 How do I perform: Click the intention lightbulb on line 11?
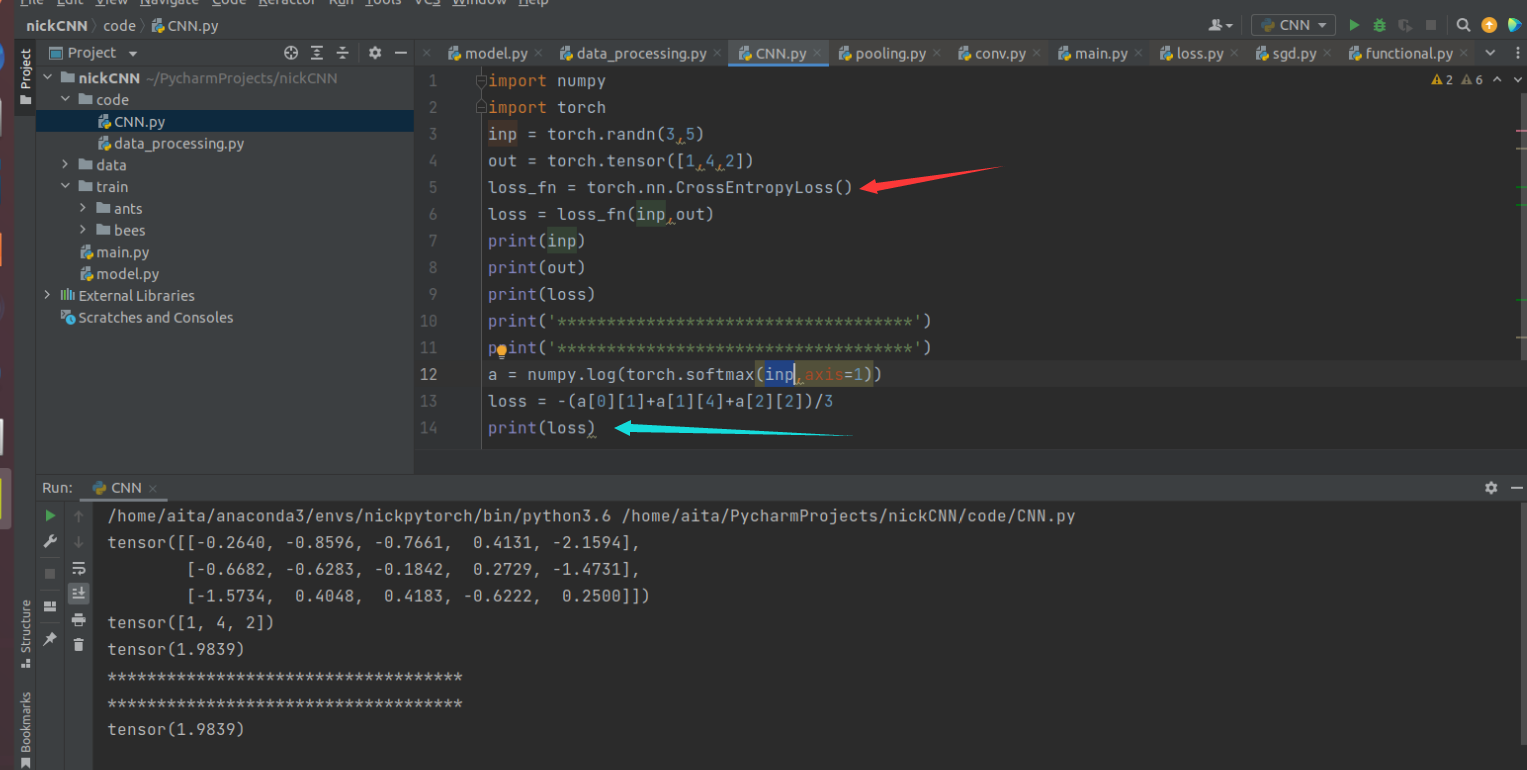pos(502,351)
